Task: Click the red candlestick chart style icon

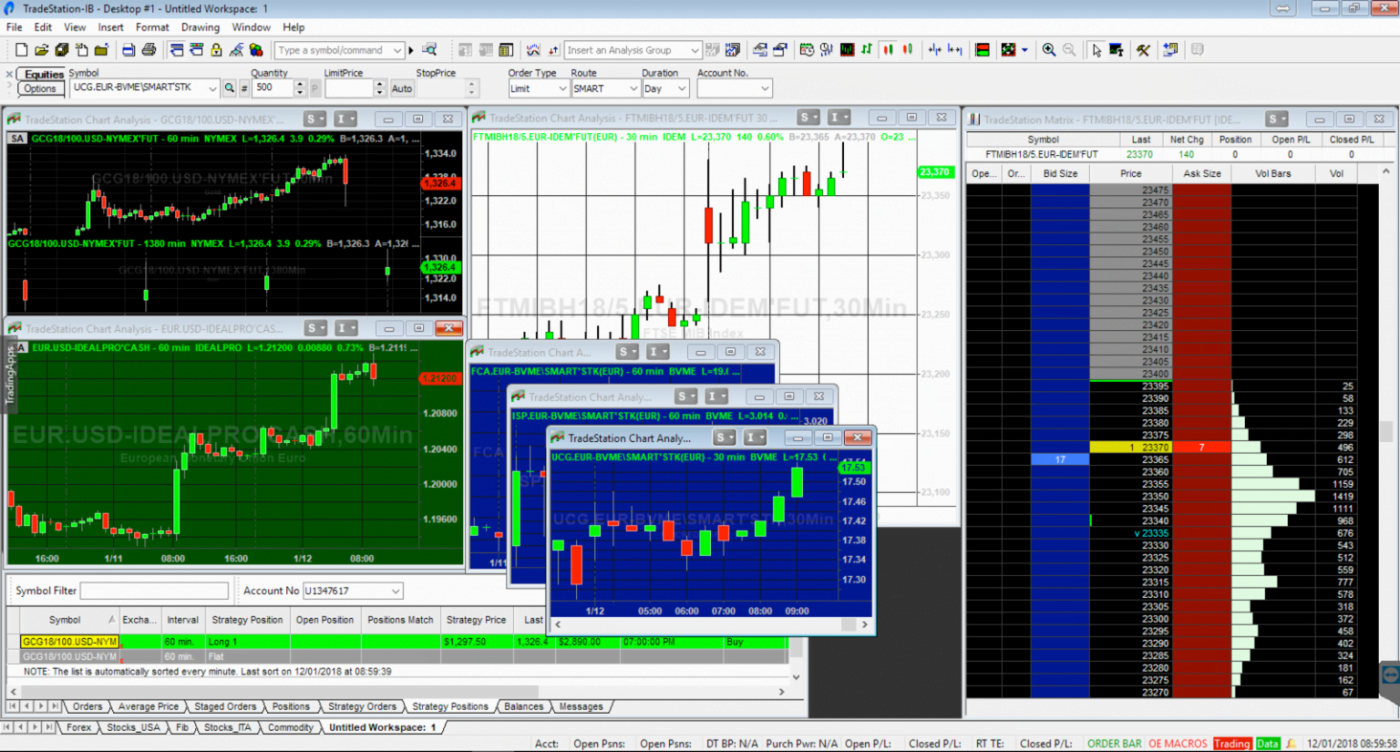Action: pyautogui.click(x=888, y=50)
